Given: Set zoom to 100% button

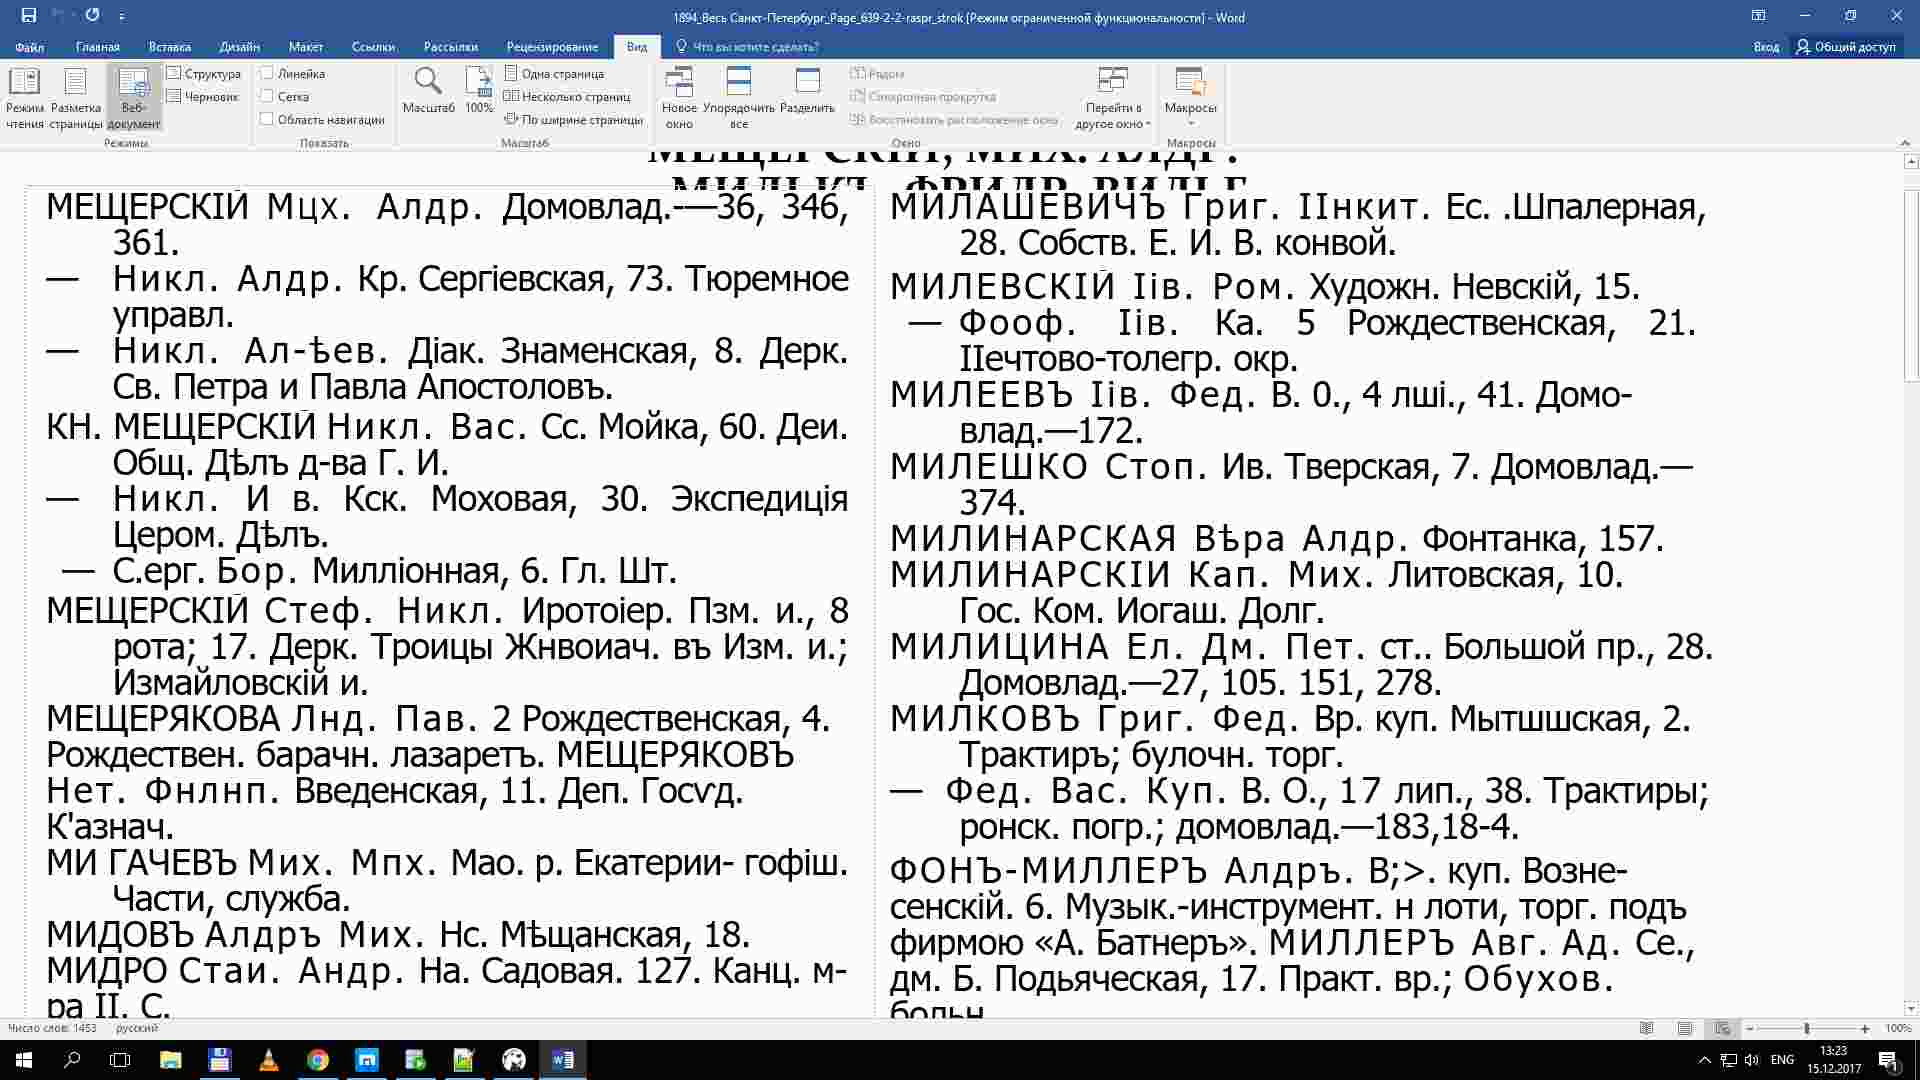Looking at the screenshot, I should pos(479,90).
